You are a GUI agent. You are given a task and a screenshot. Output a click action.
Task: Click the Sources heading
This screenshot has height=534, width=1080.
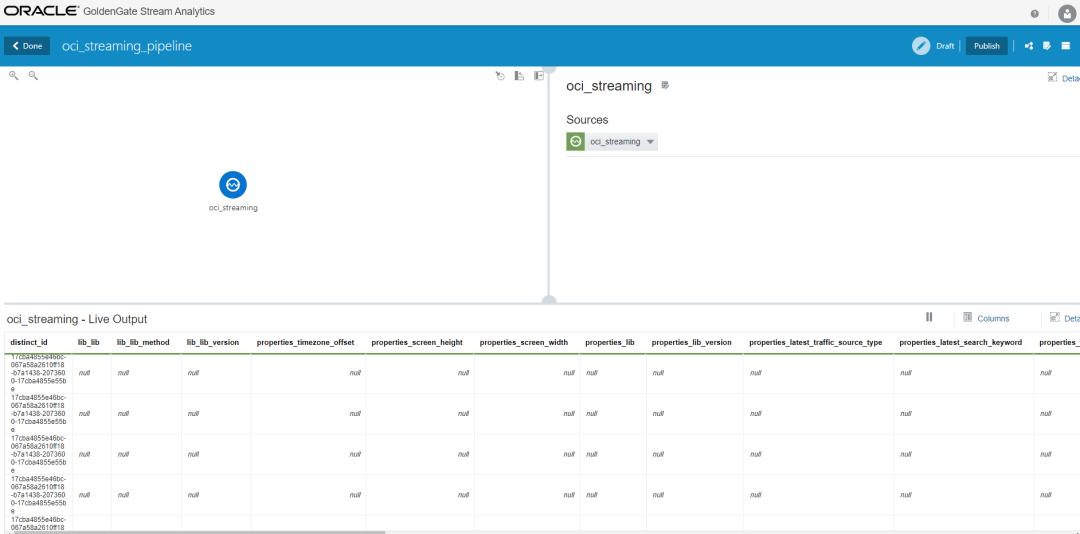pos(587,120)
